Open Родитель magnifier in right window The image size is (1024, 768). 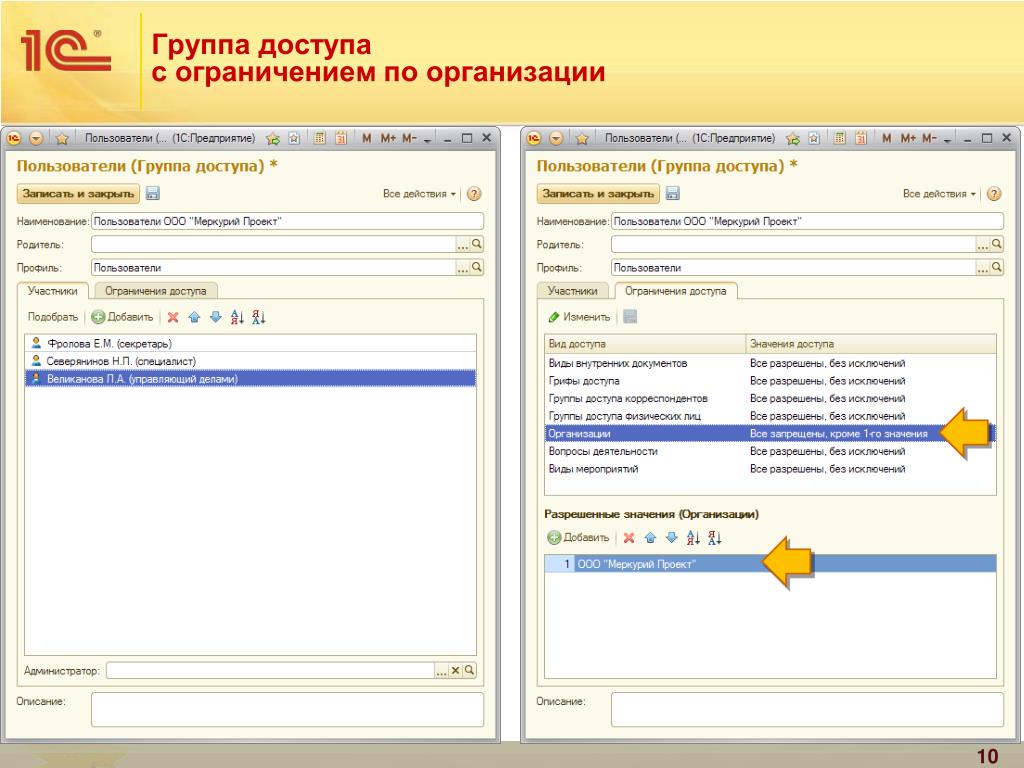997,244
